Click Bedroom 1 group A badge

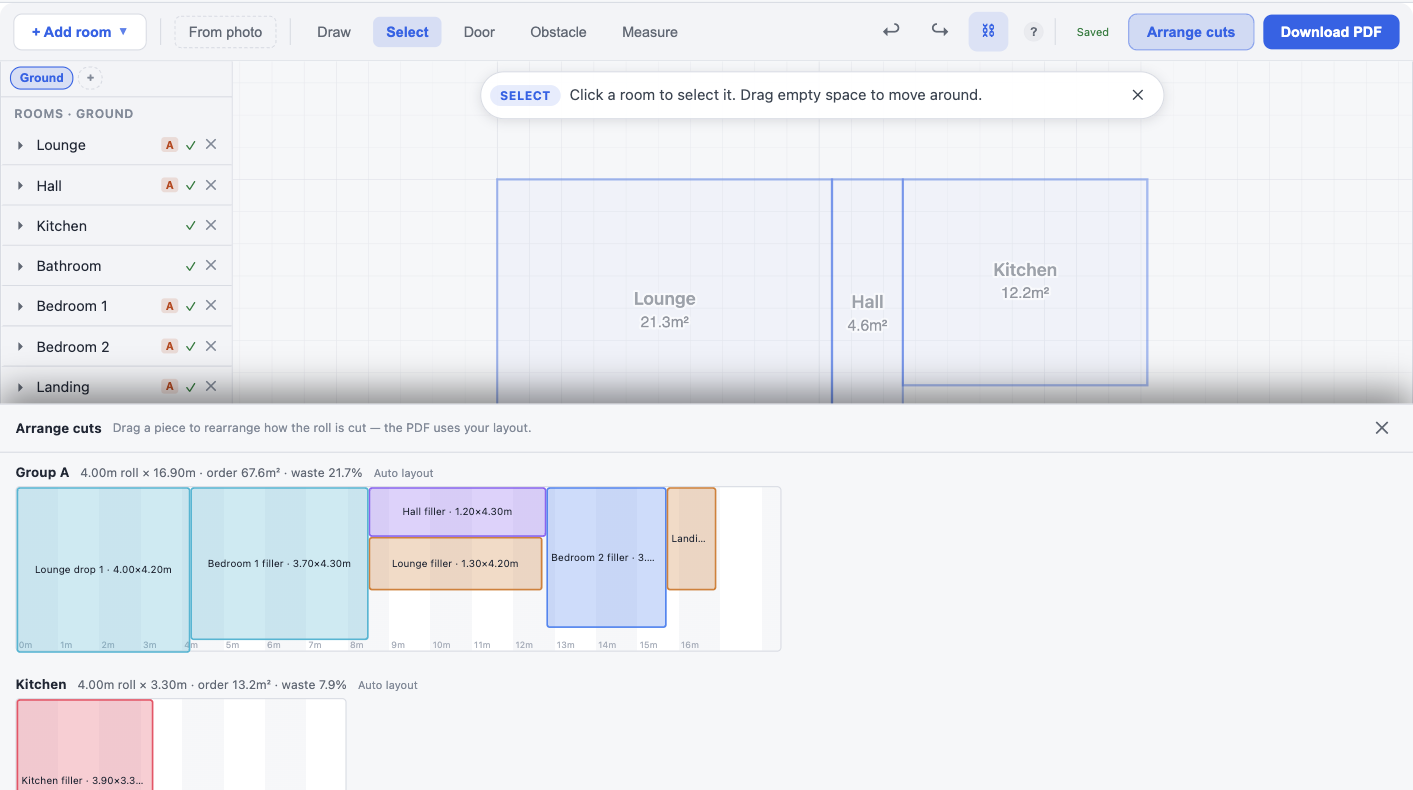click(169, 306)
